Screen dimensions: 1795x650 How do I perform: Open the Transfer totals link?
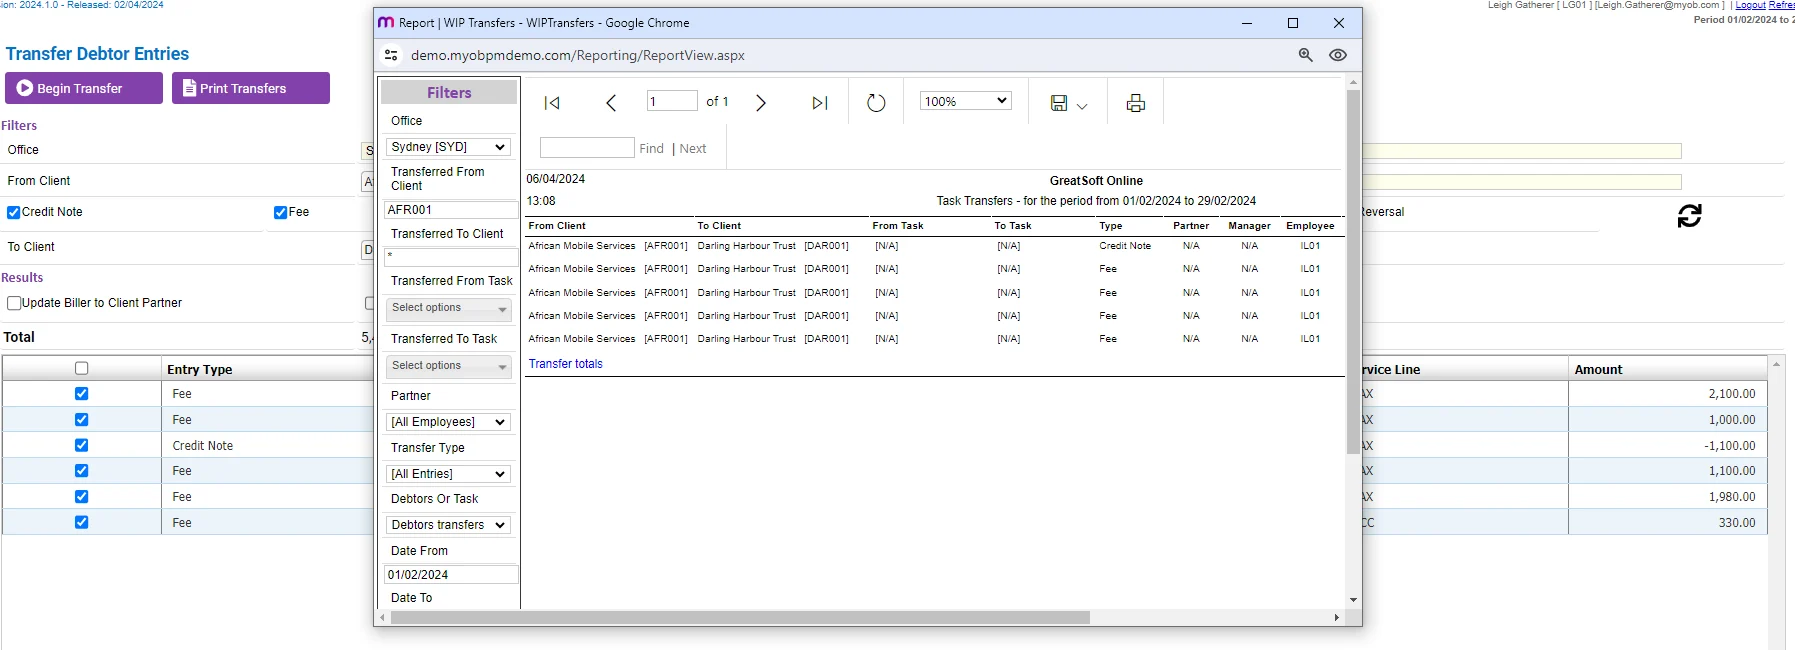click(x=566, y=364)
